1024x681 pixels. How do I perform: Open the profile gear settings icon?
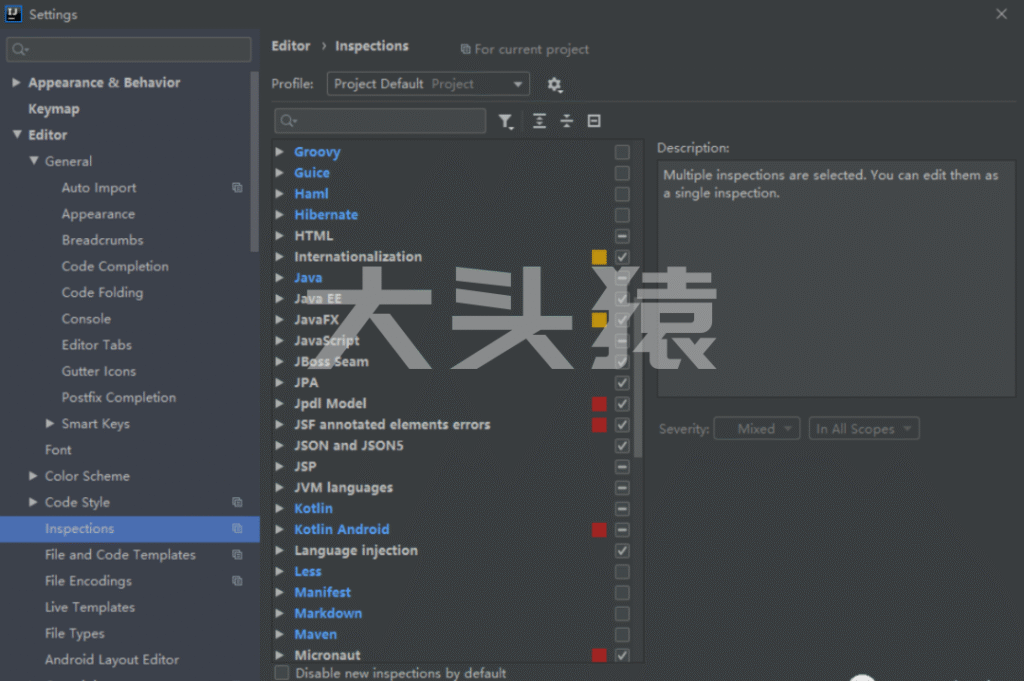555,85
